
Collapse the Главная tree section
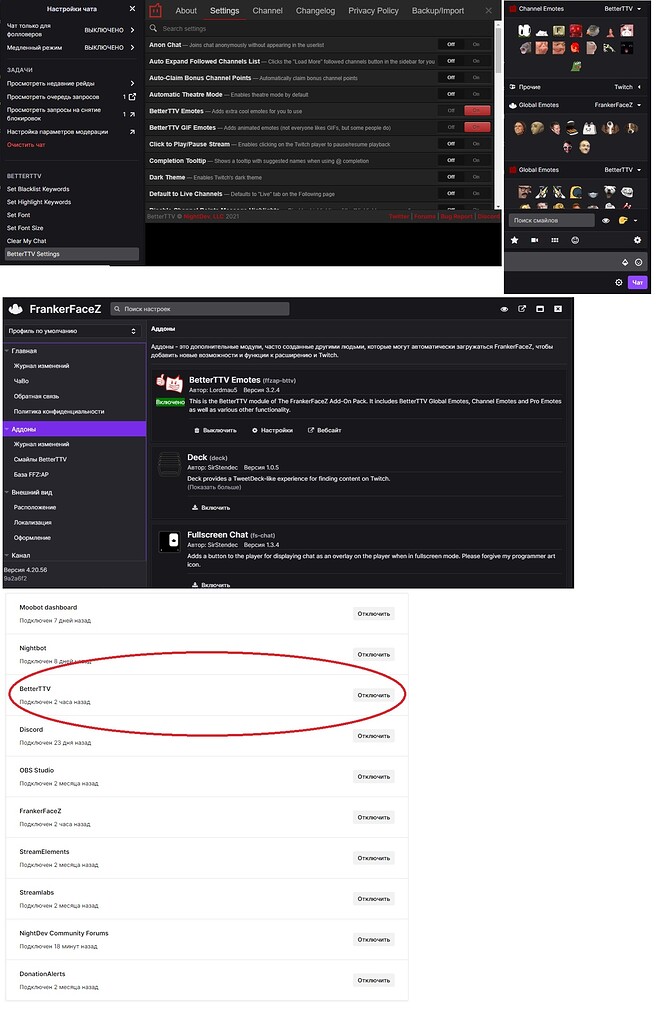[7, 351]
